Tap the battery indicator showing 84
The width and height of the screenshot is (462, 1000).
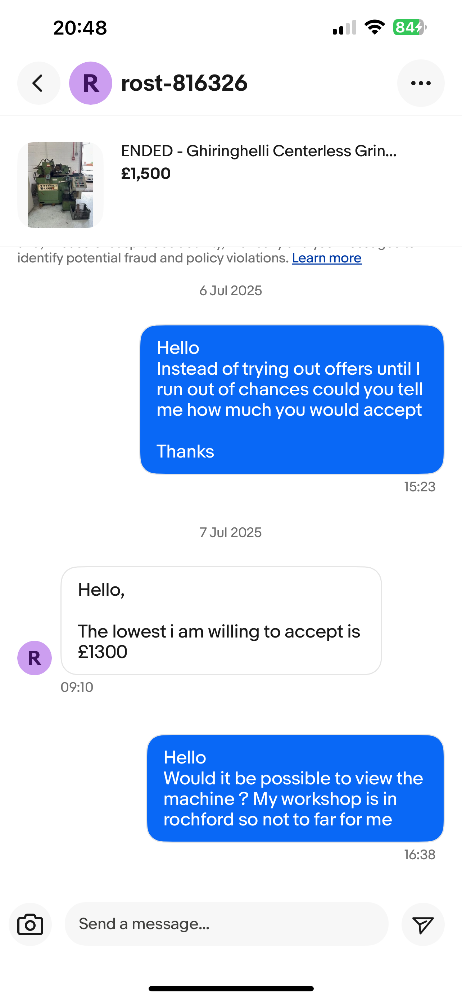point(409,27)
